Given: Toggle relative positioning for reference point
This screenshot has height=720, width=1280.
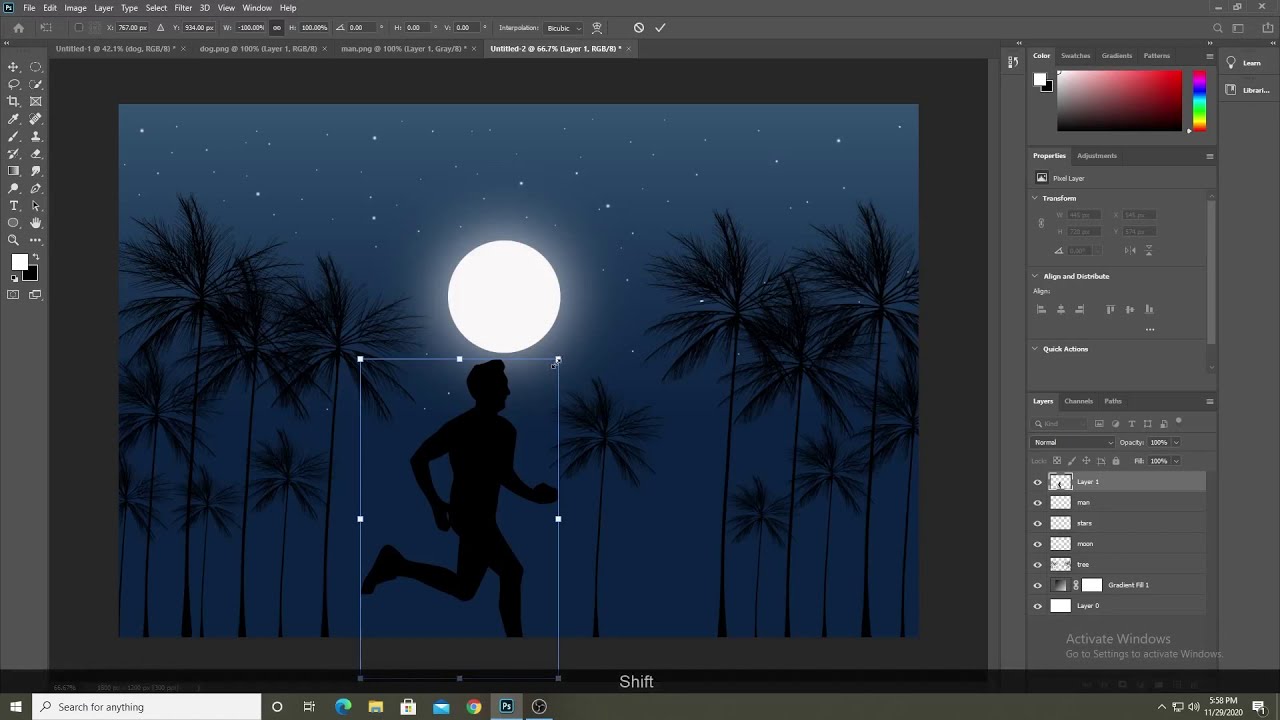Looking at the screenshot, I should (160, 28).
